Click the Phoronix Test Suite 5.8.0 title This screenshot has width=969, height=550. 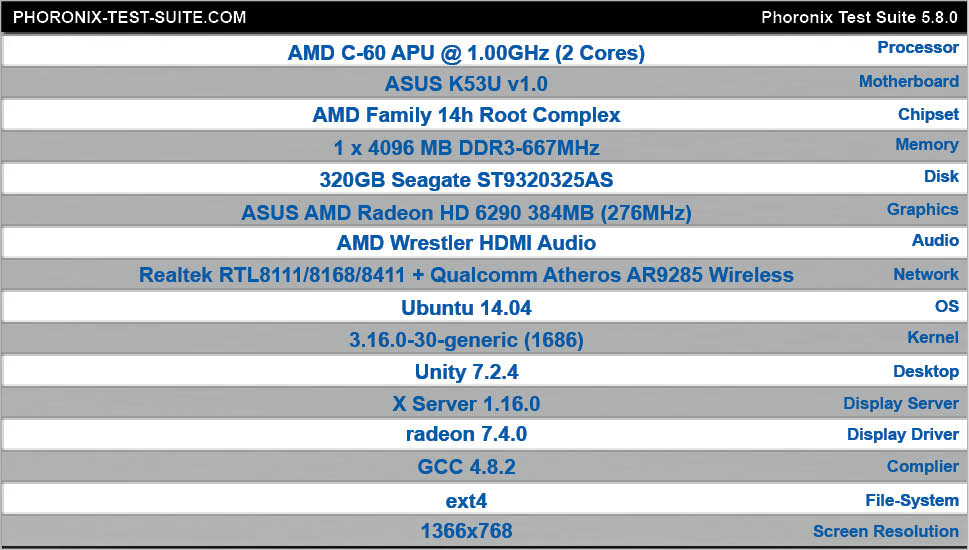[x=858, y=18]
